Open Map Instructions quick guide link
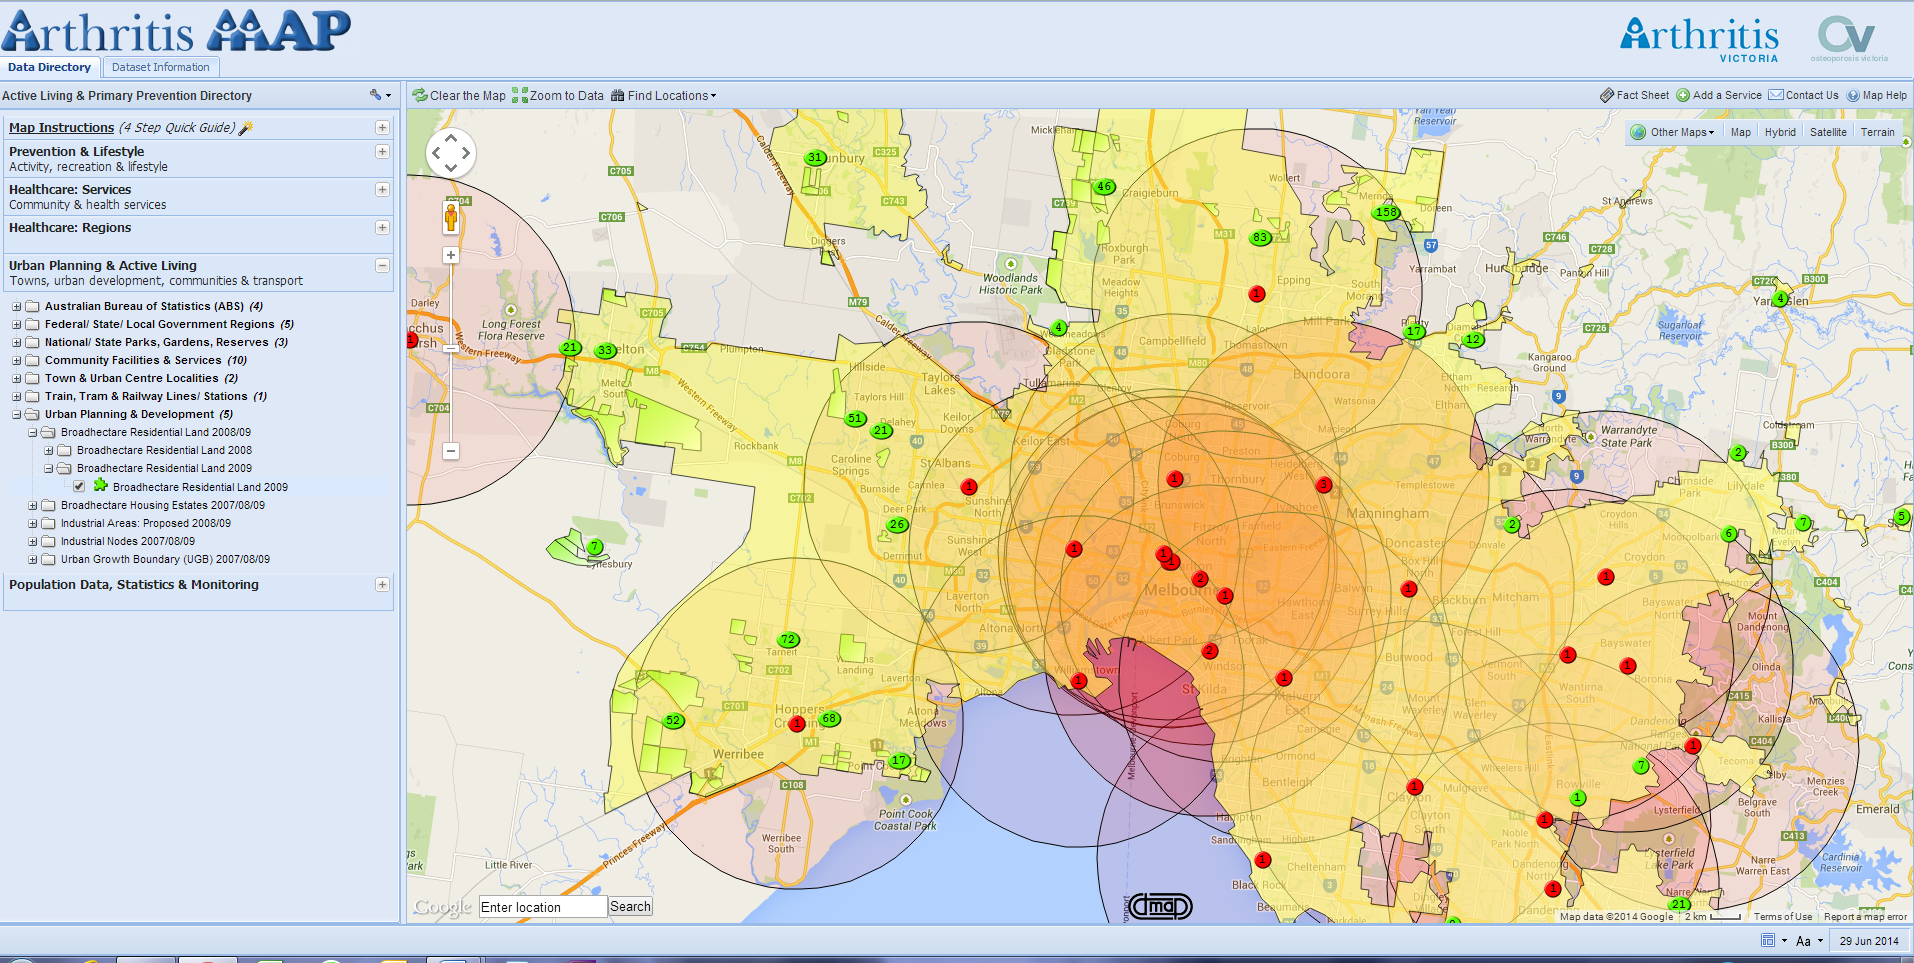Screen dimensions: 1914x963 pyautogui.click(x=61, y=127)
